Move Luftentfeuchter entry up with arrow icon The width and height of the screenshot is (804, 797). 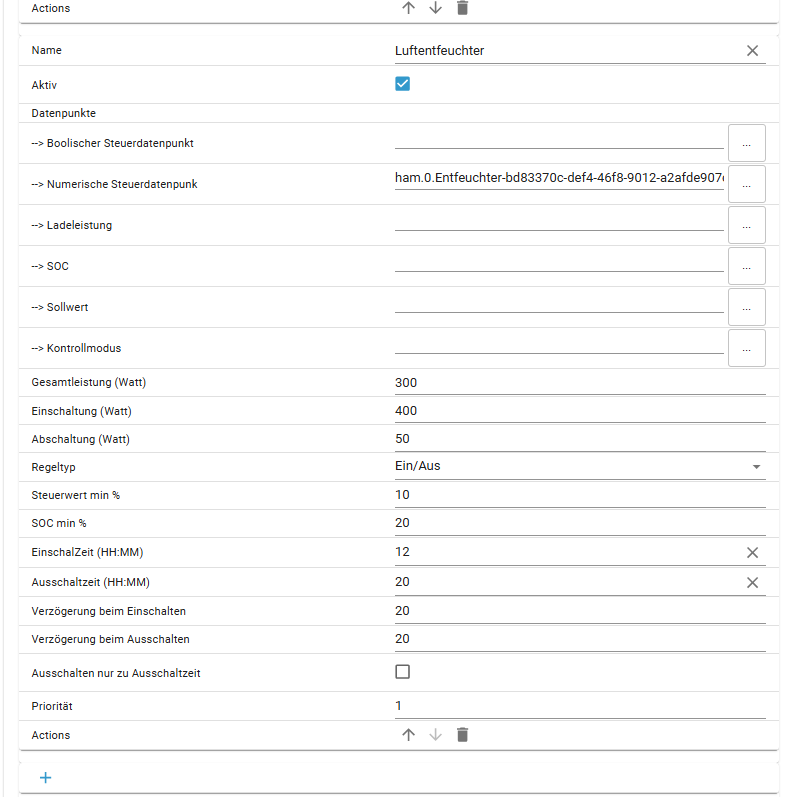[x=408, y=735]
